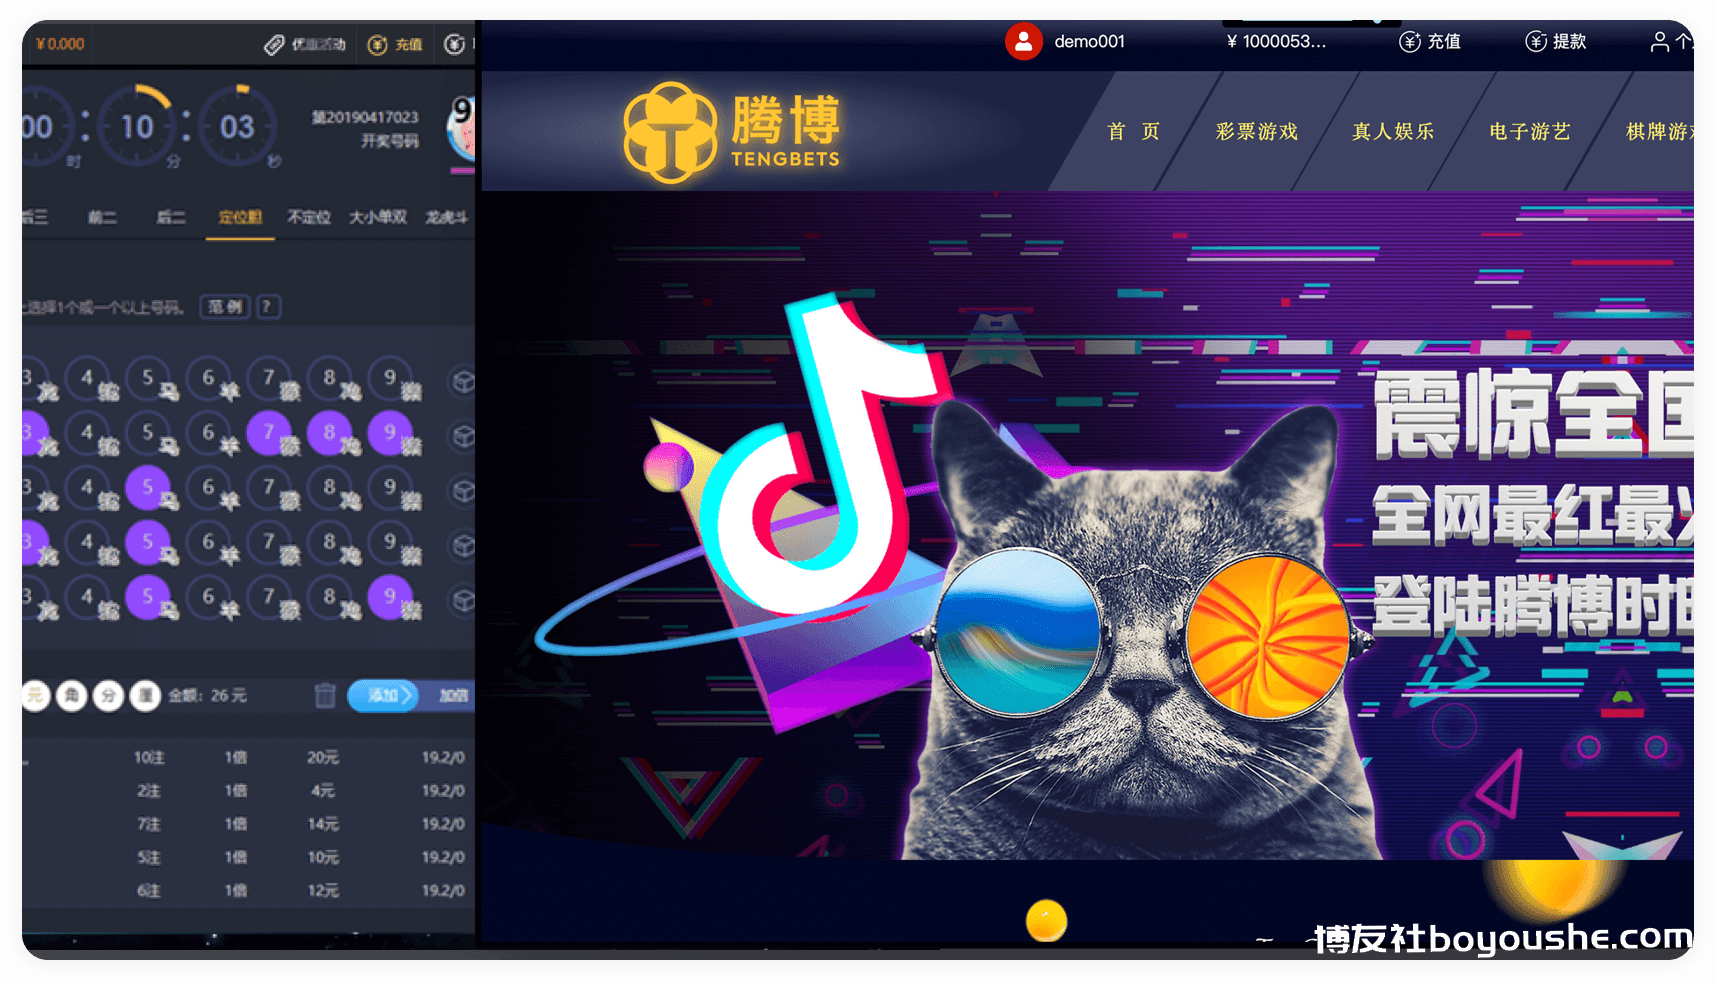1716x984 pixels.
Task: Switch to the 前二 play tab
Action: (x=102, y=217)
